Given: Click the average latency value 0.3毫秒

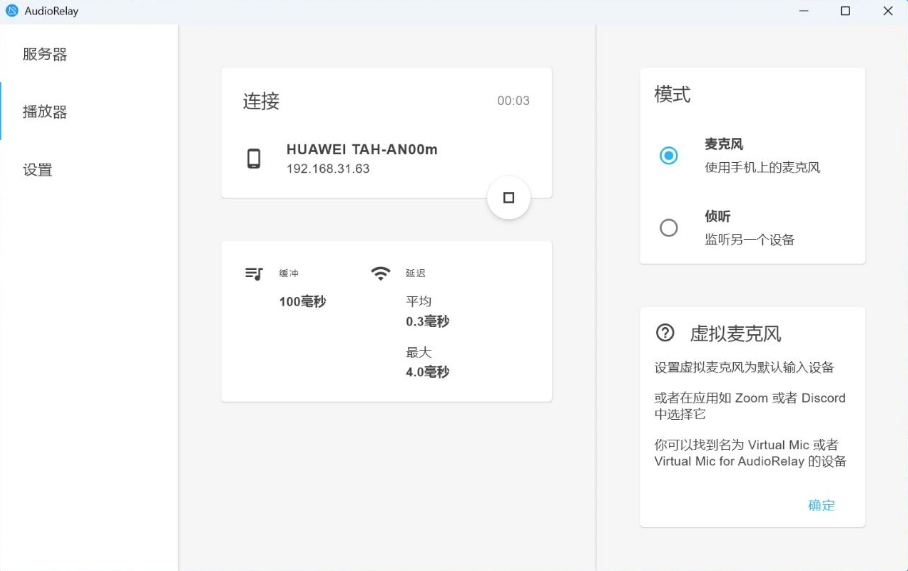Looking at the screenshot, I should (427, 321).
